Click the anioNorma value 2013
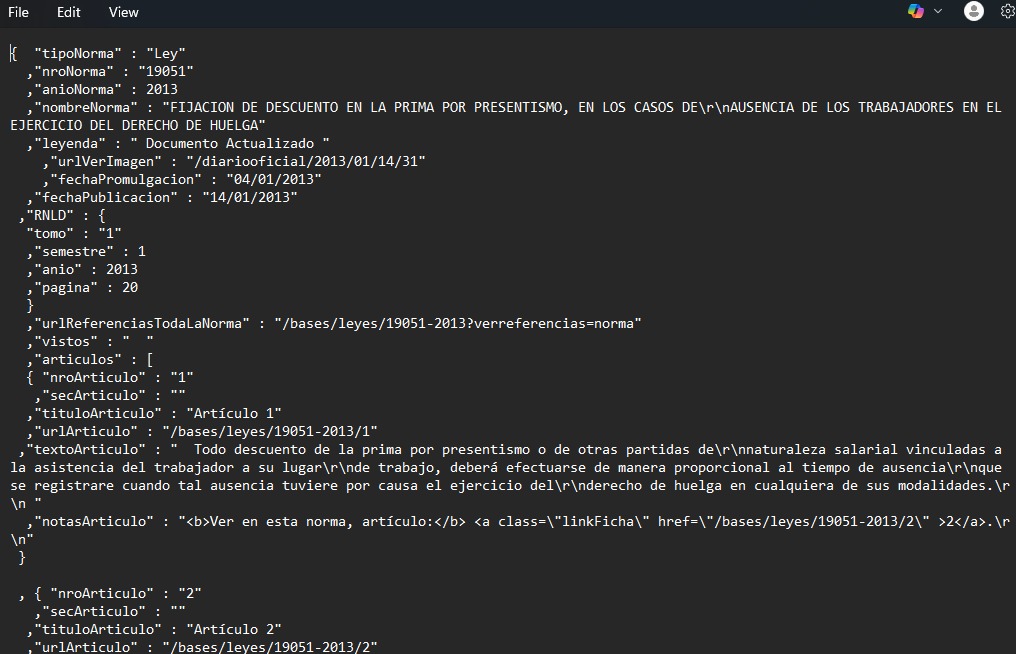The image size is (1016, 654). (161, 89)
